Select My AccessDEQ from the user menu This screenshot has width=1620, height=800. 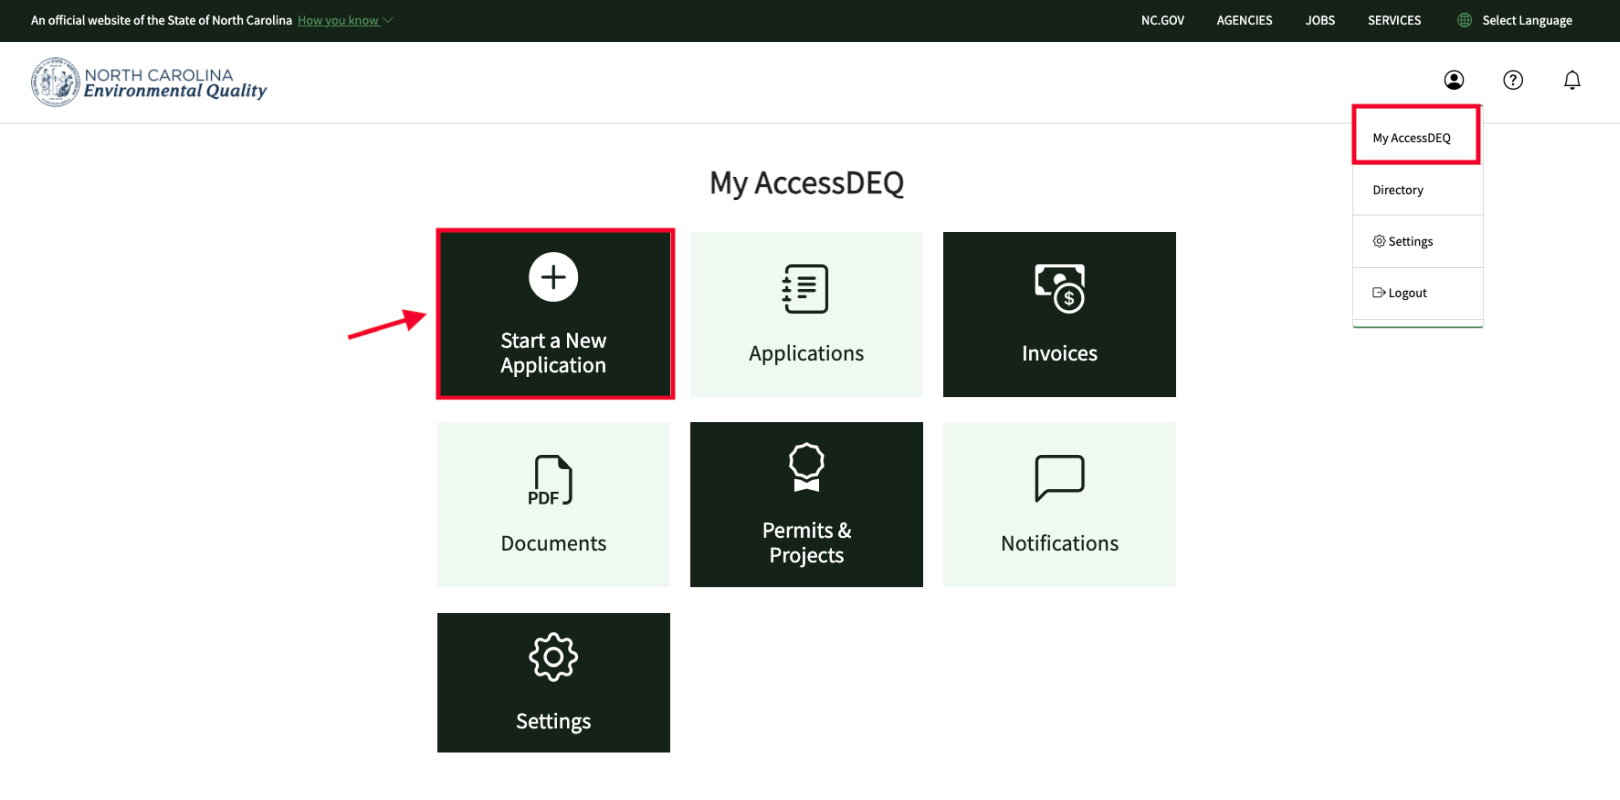click(x=1411, y=138)
